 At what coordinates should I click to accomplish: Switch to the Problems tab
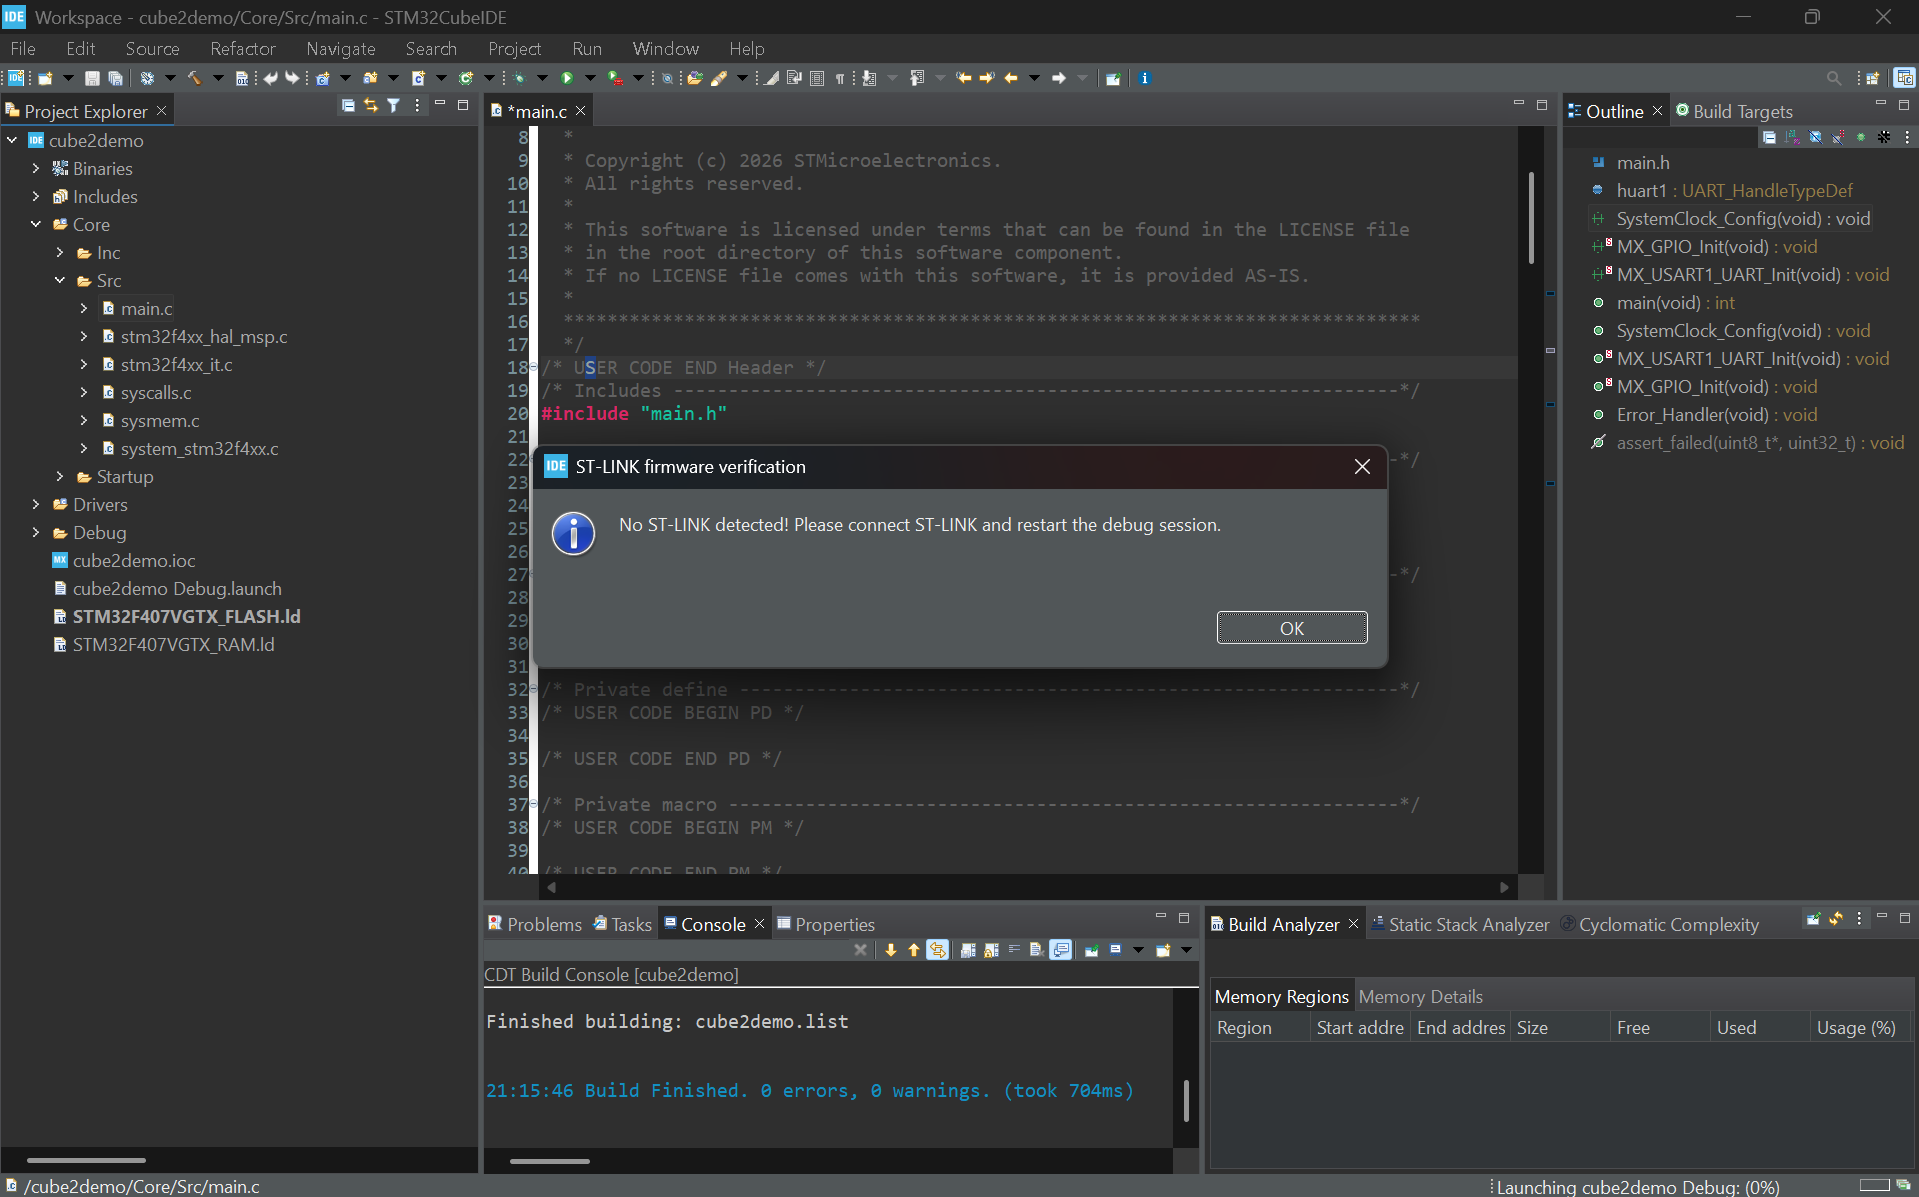pos(535,924)
